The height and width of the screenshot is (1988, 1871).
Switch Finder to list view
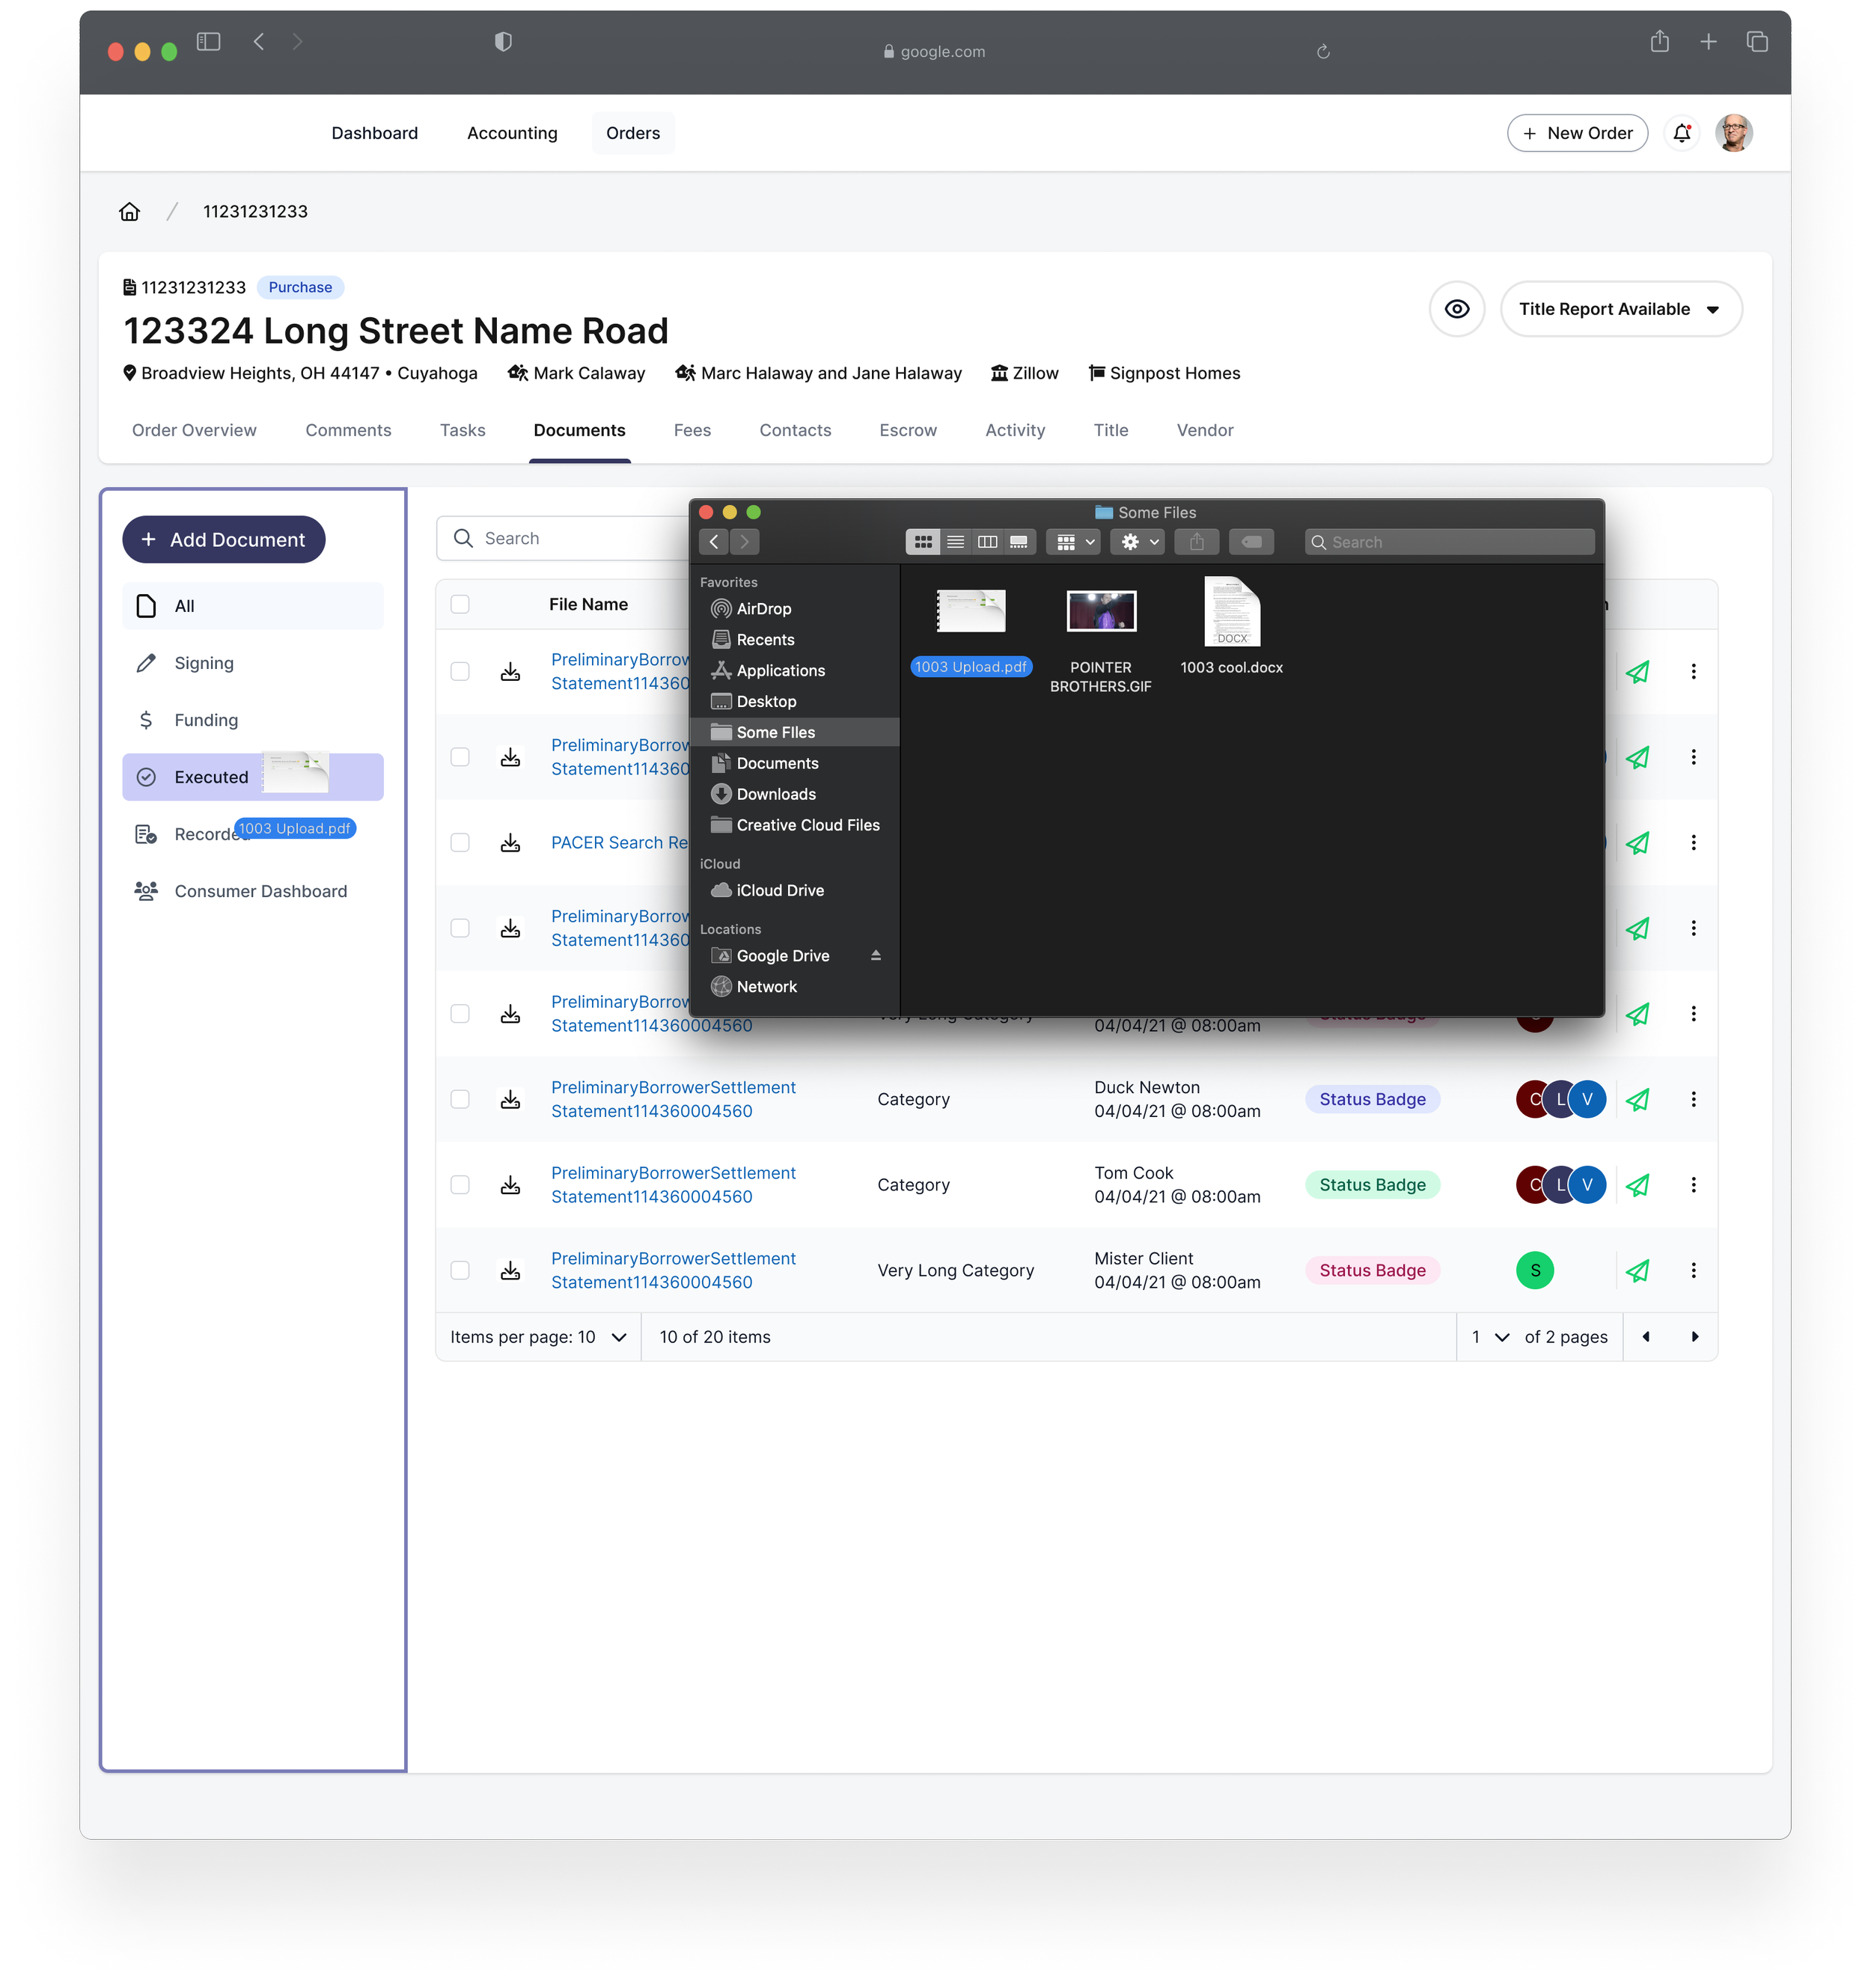point(955,542)
